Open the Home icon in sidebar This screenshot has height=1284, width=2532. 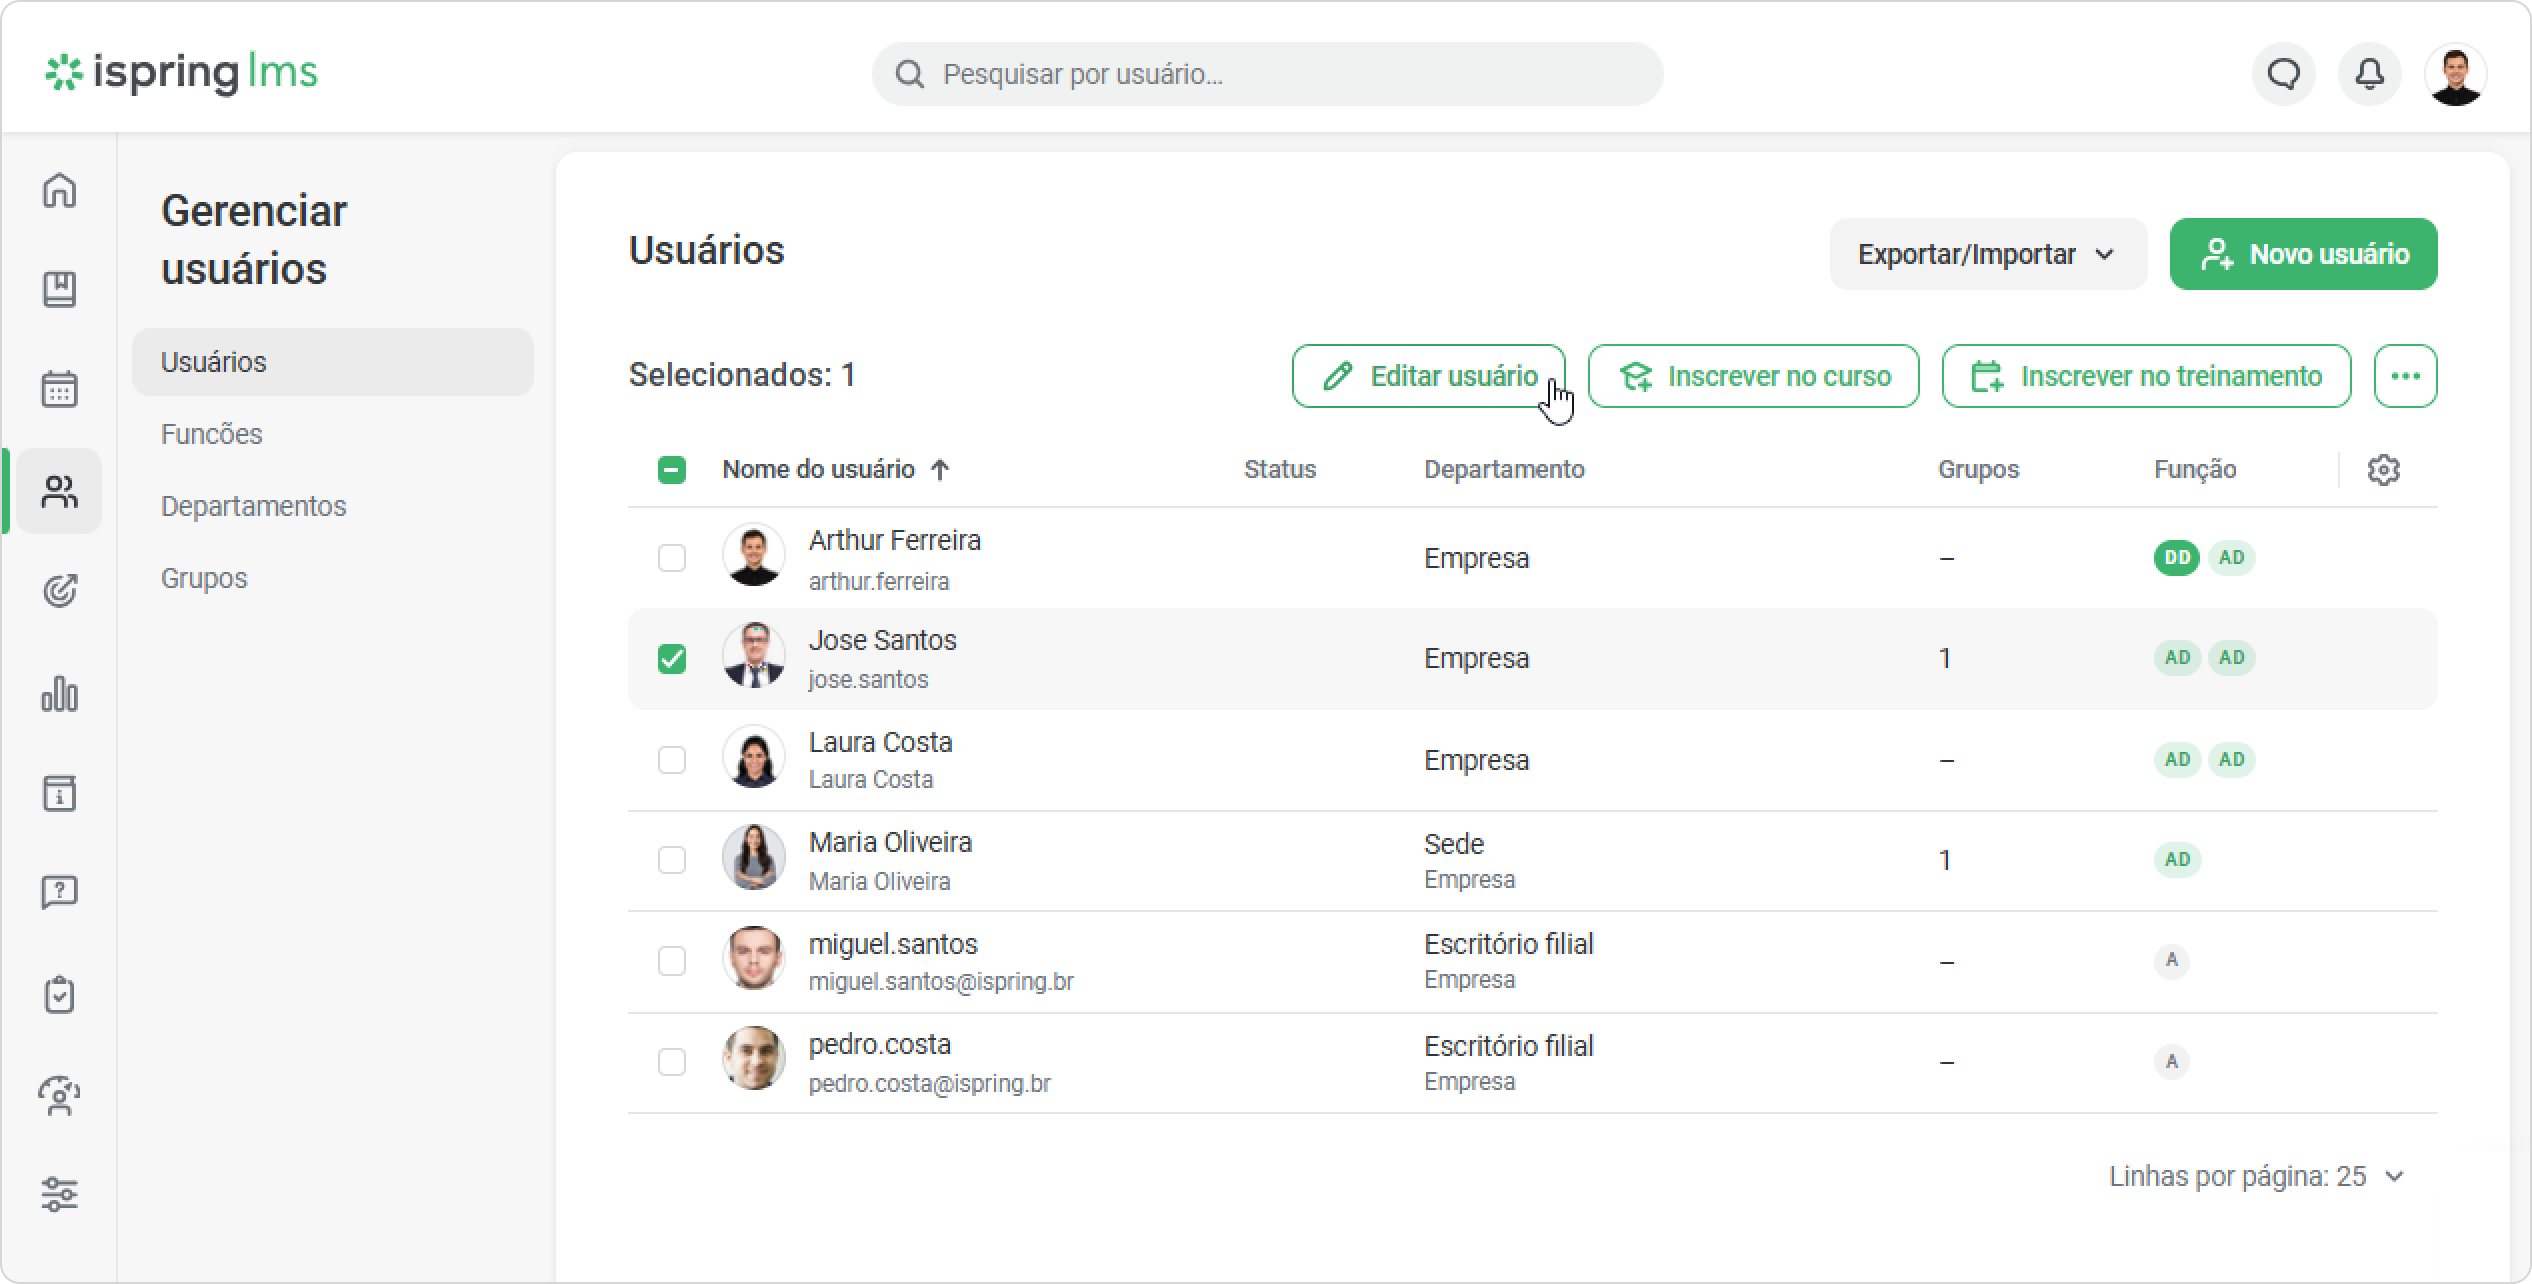point(59,190)
